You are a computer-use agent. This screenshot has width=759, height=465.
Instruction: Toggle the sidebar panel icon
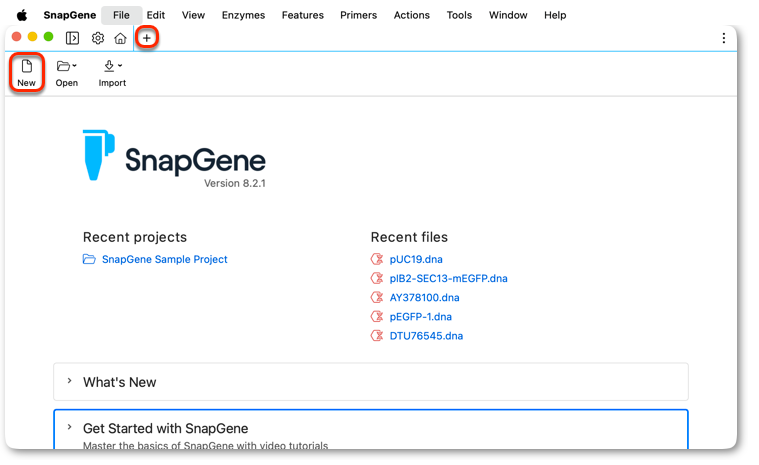click(x=72, y=38)
